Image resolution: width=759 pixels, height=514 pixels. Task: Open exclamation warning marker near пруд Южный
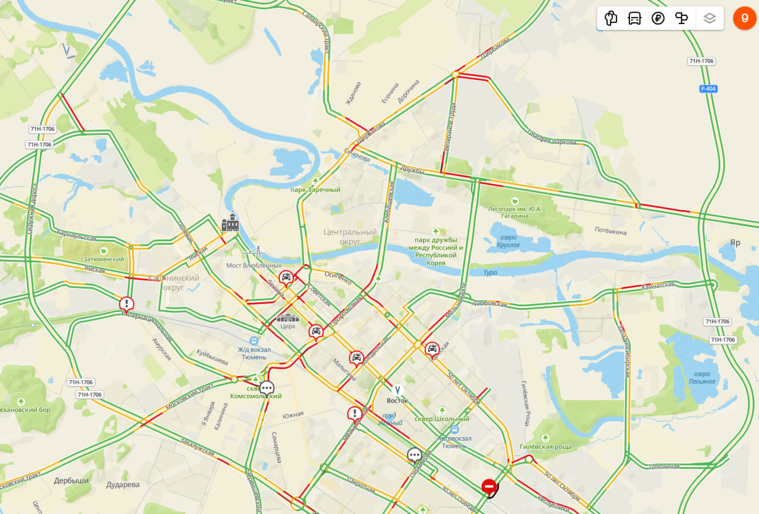(354, 414)
